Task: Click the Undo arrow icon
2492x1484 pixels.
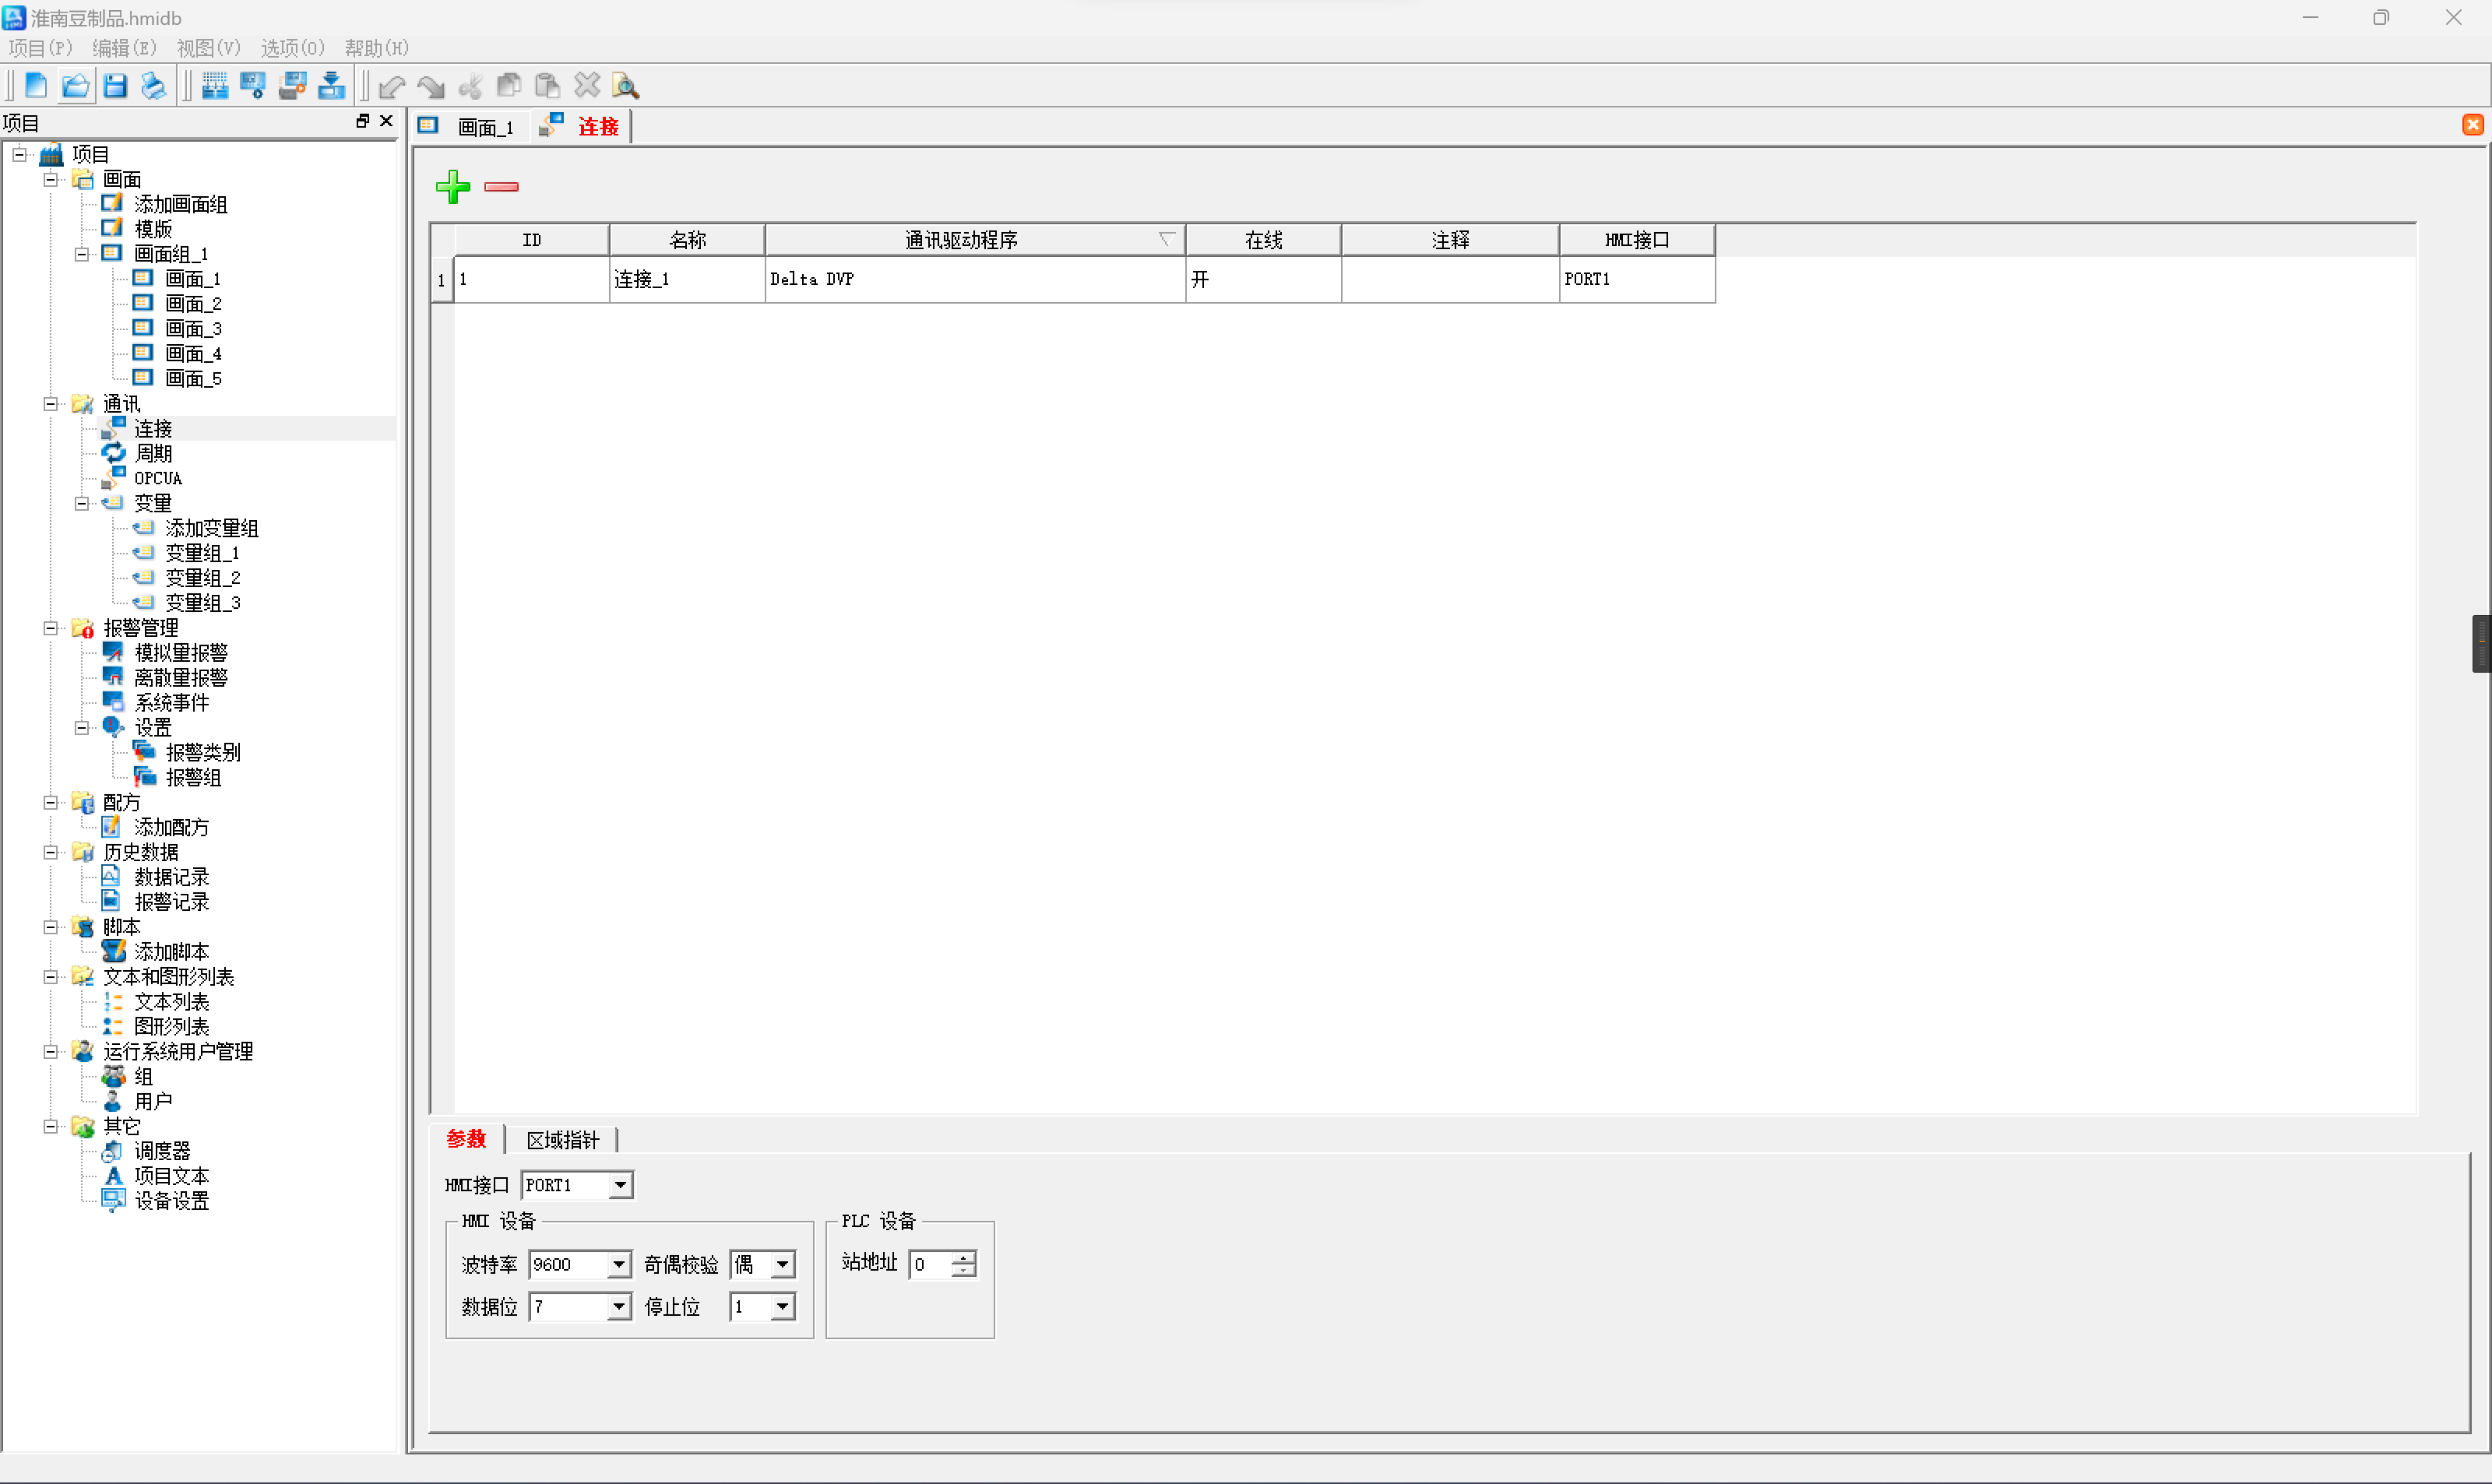Action: [392, 87]
